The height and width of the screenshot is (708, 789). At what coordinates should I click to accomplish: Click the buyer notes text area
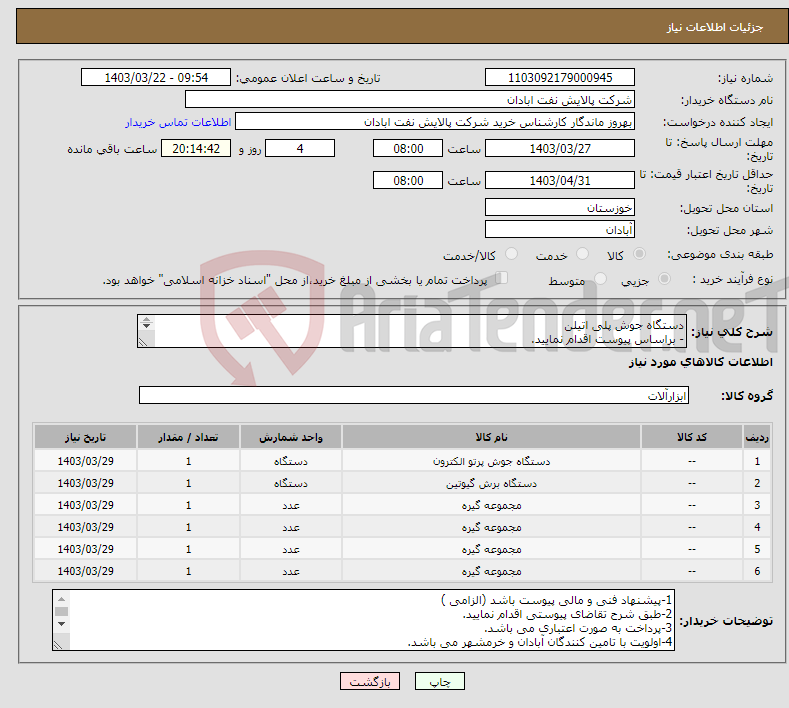tap(363, 620)
